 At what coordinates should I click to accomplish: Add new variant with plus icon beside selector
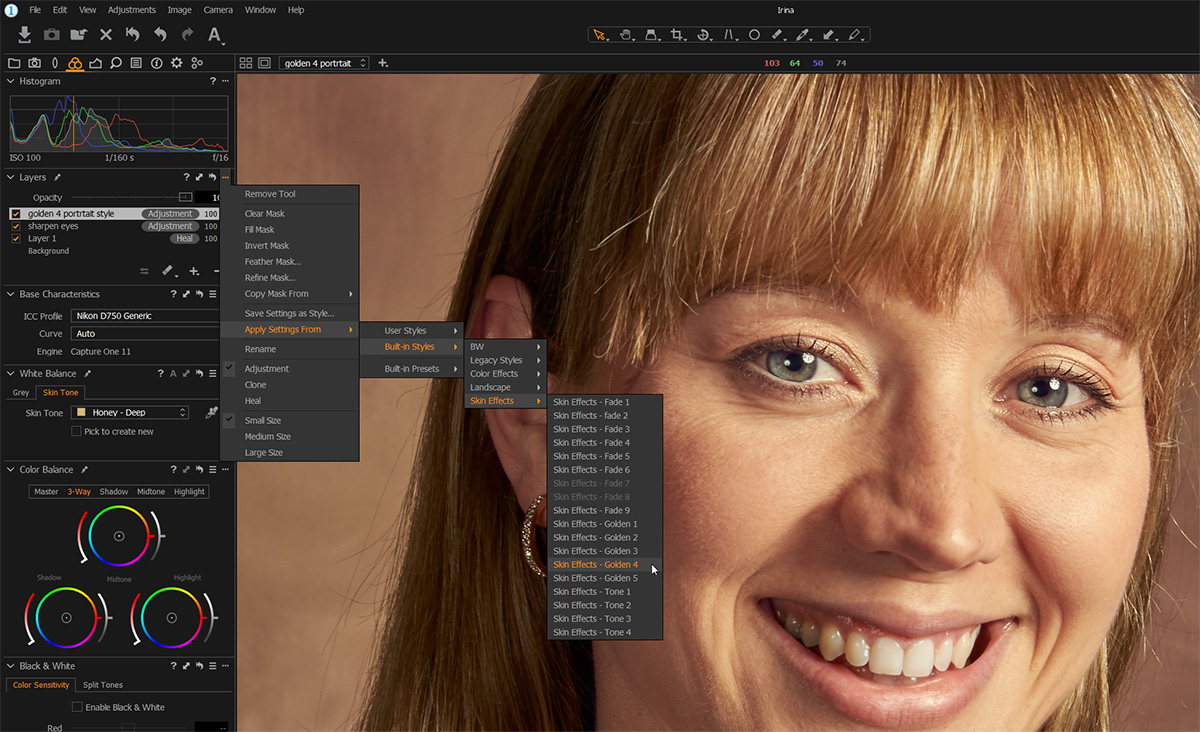pos(383,63)
